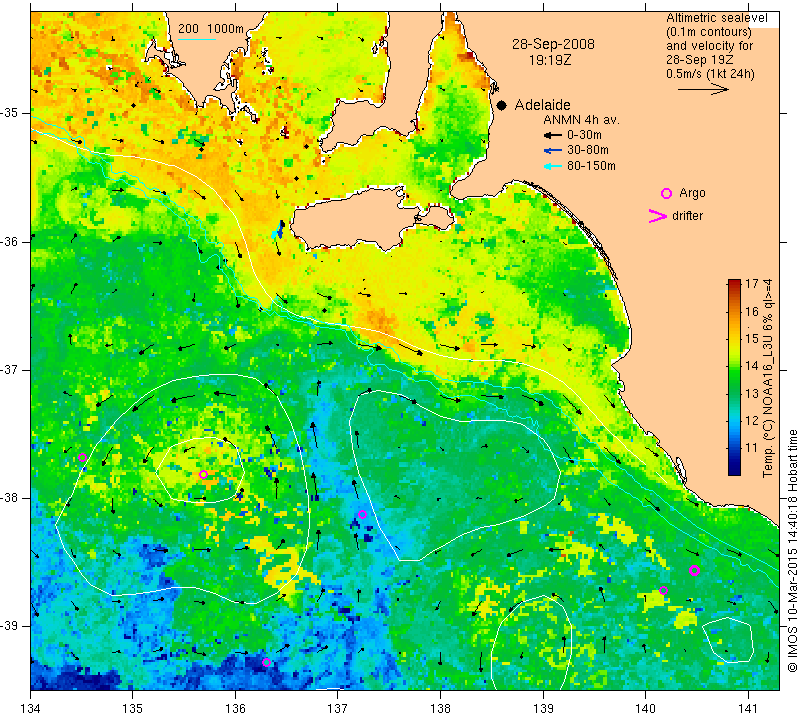The height and width of the screenshot is (720, 800).
Task: Click the blue 30-80m legend arrow
Action: coord(553,151)
